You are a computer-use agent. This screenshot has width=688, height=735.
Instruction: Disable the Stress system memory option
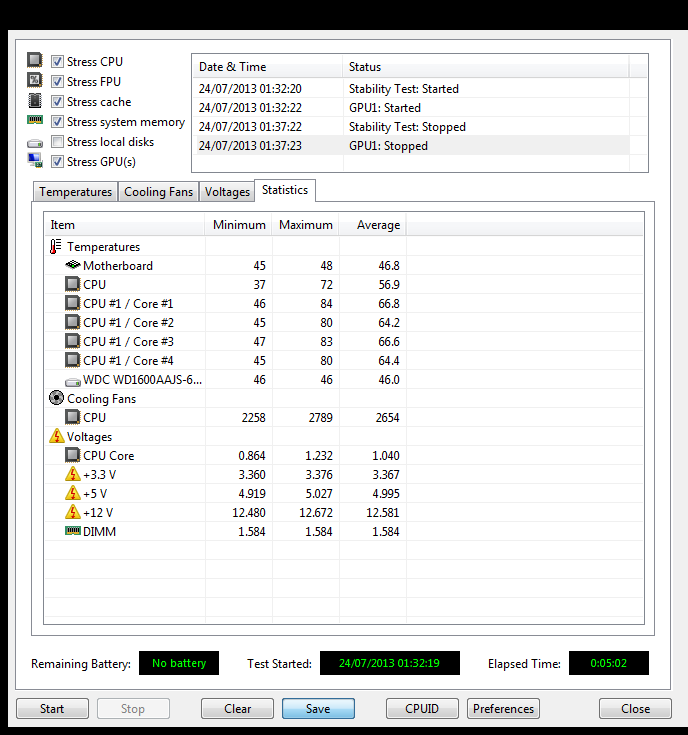pyautogui.click(x=58, y=122)
